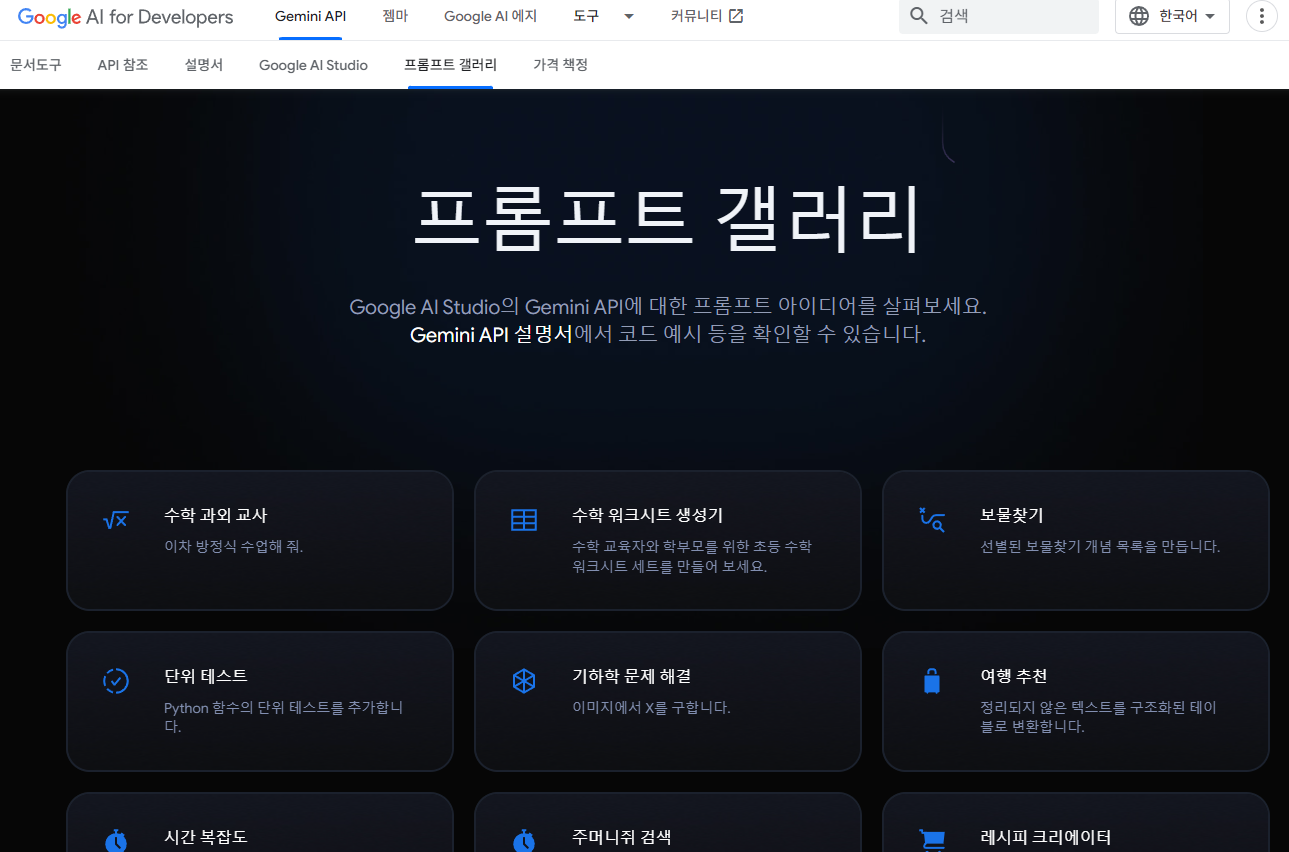Open the 레시피 크리에이터 card title
Image resolution: width=1289 pixels, height=852 pixels.
pos(1046,837)
